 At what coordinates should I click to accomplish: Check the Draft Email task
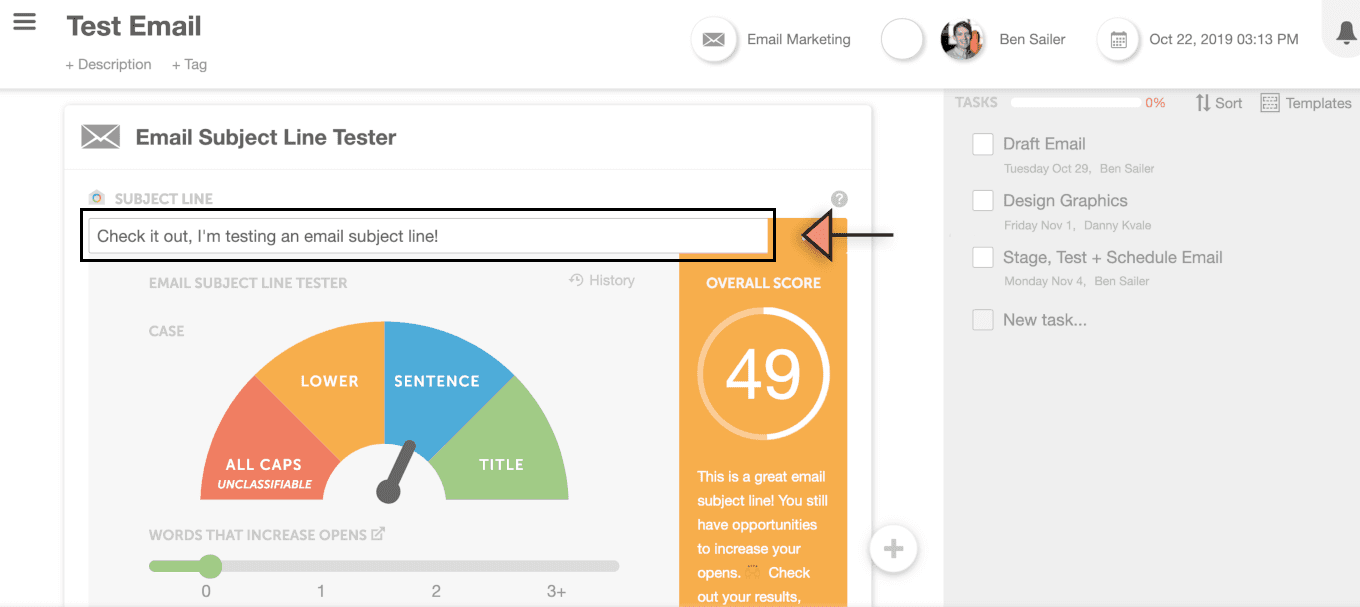[x=983, y=144]
